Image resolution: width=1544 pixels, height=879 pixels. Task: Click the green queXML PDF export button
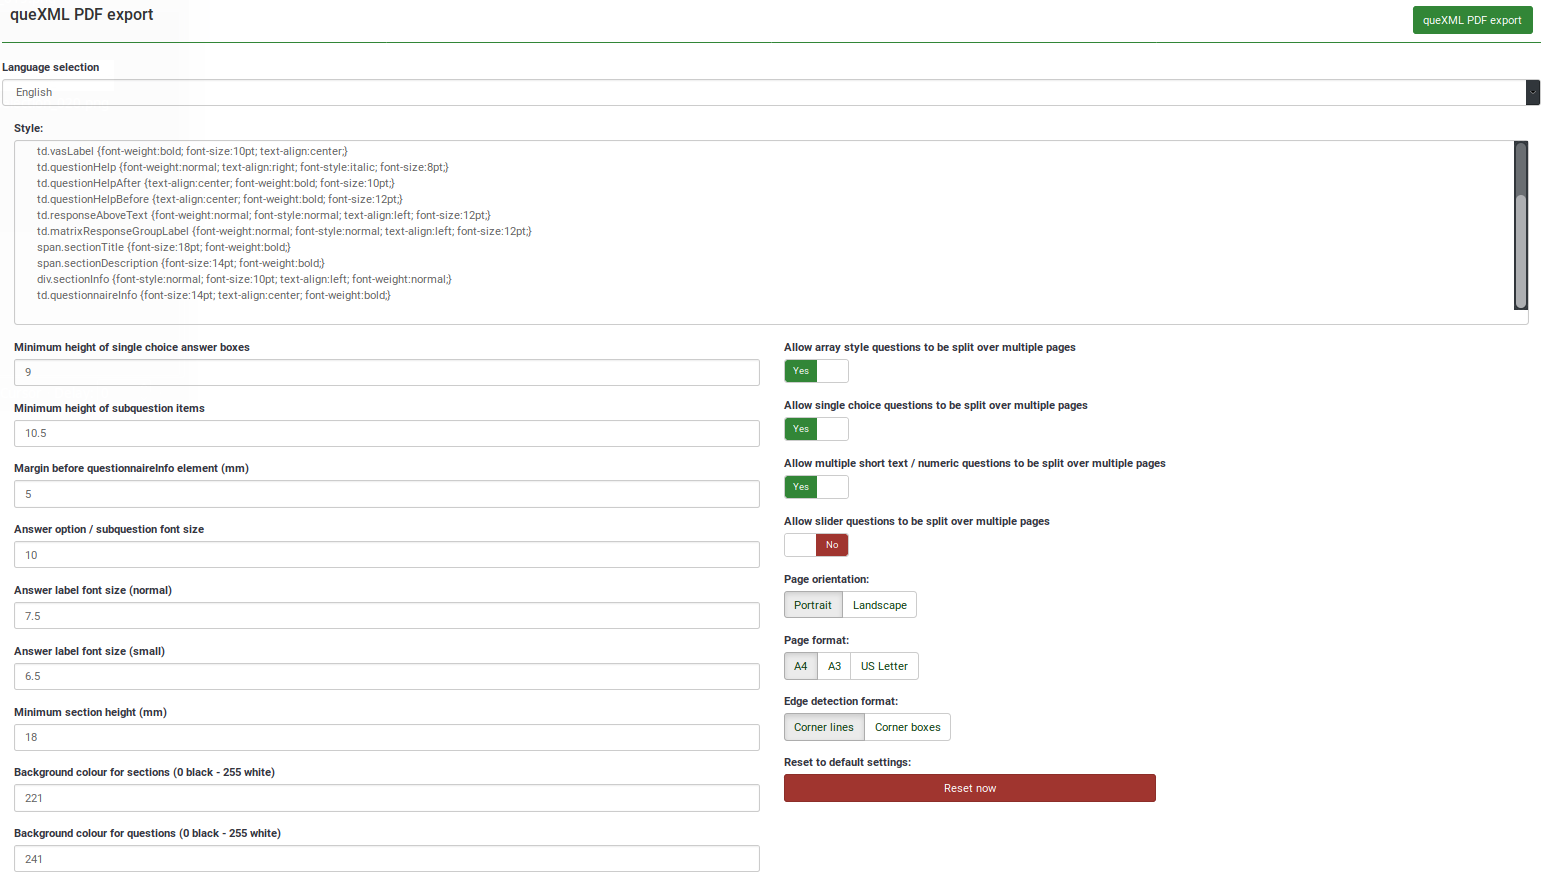(1471, 20)
